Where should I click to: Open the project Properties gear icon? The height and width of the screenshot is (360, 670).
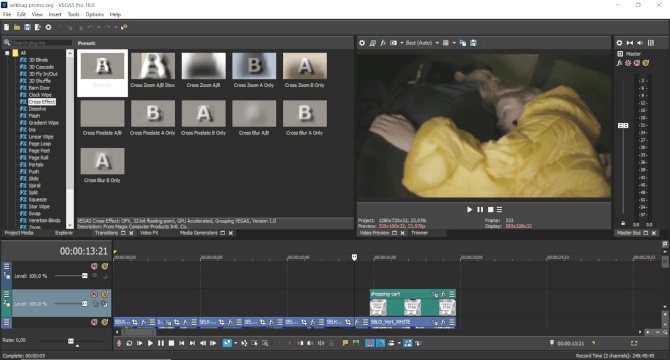tap(48, 27)
